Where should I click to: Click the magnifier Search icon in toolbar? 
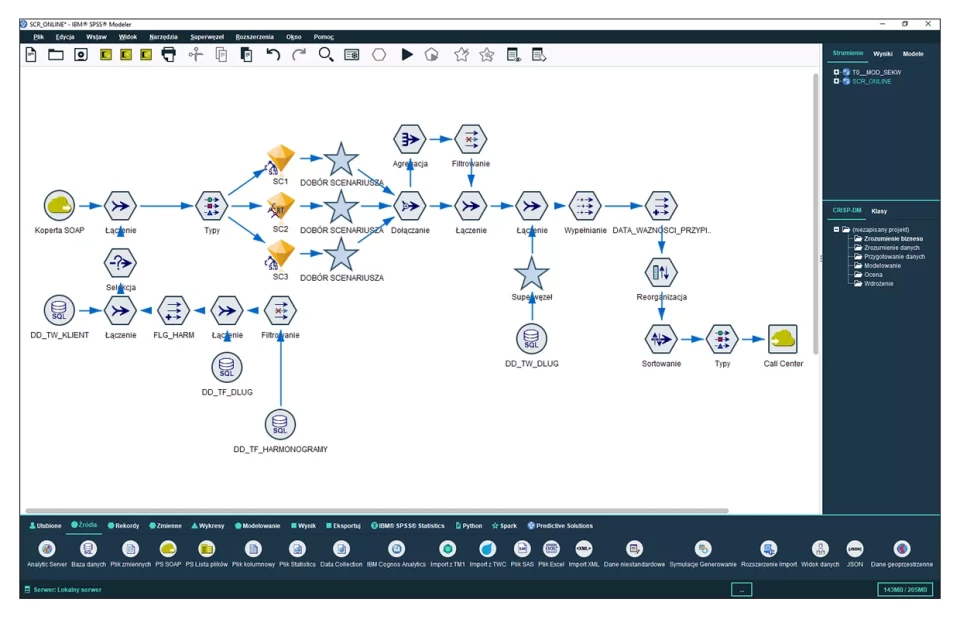click(x=326, y=55)
